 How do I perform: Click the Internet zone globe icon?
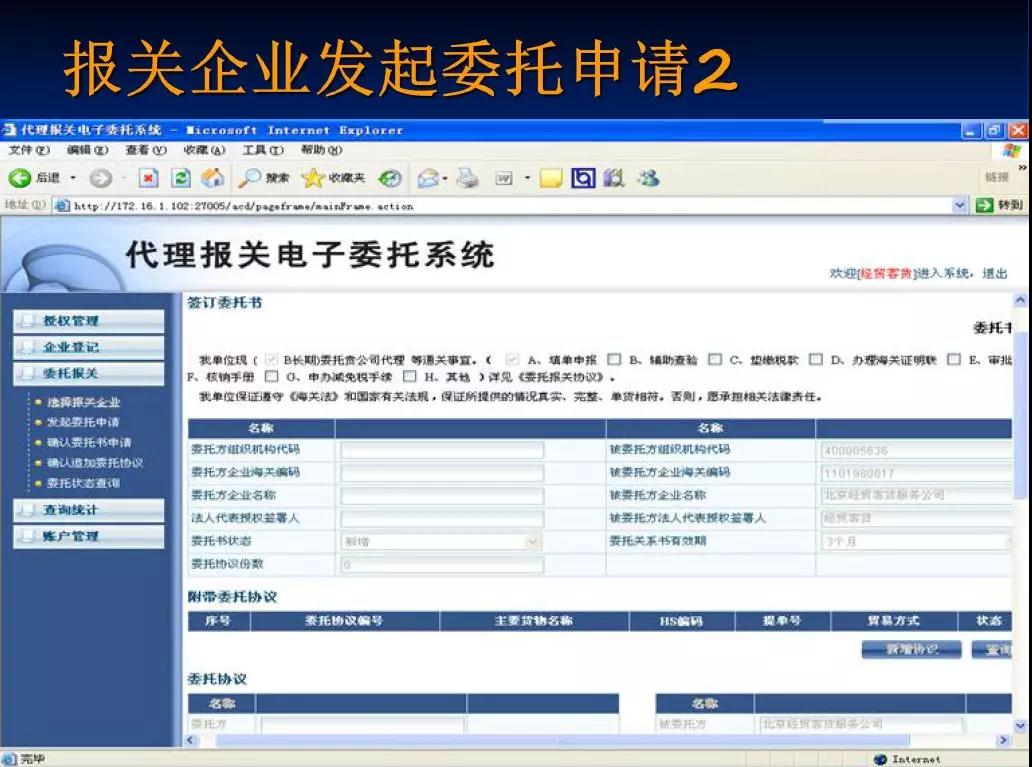(880, 759)
